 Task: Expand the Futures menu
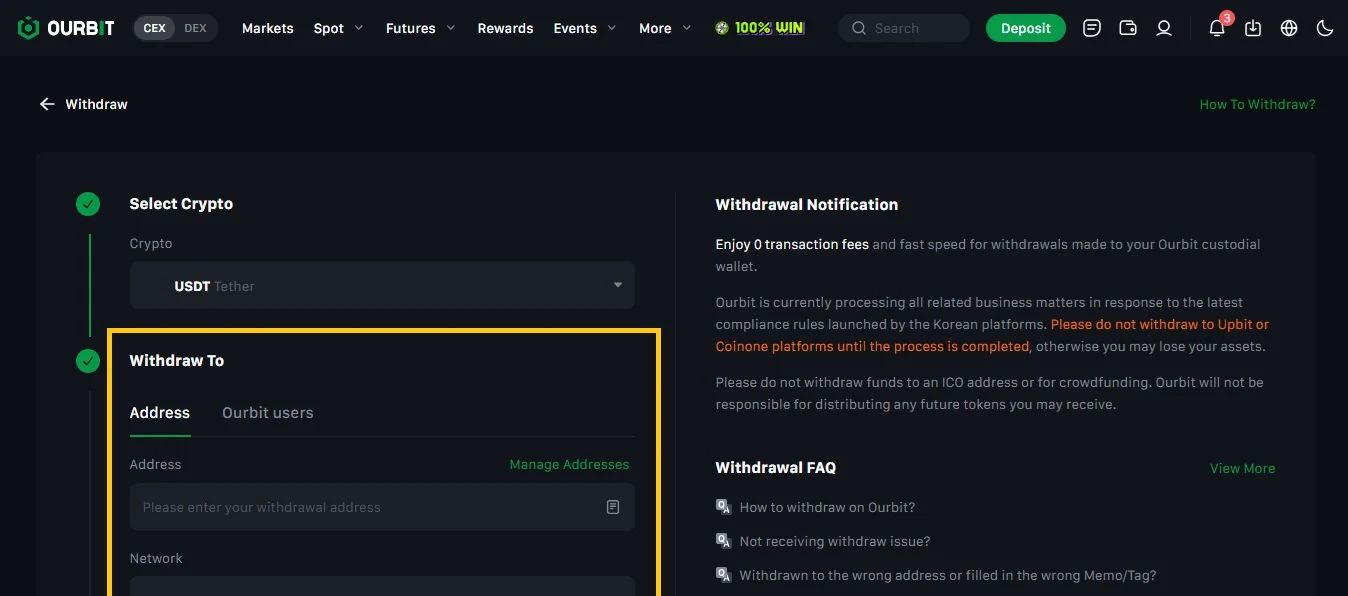421,28
